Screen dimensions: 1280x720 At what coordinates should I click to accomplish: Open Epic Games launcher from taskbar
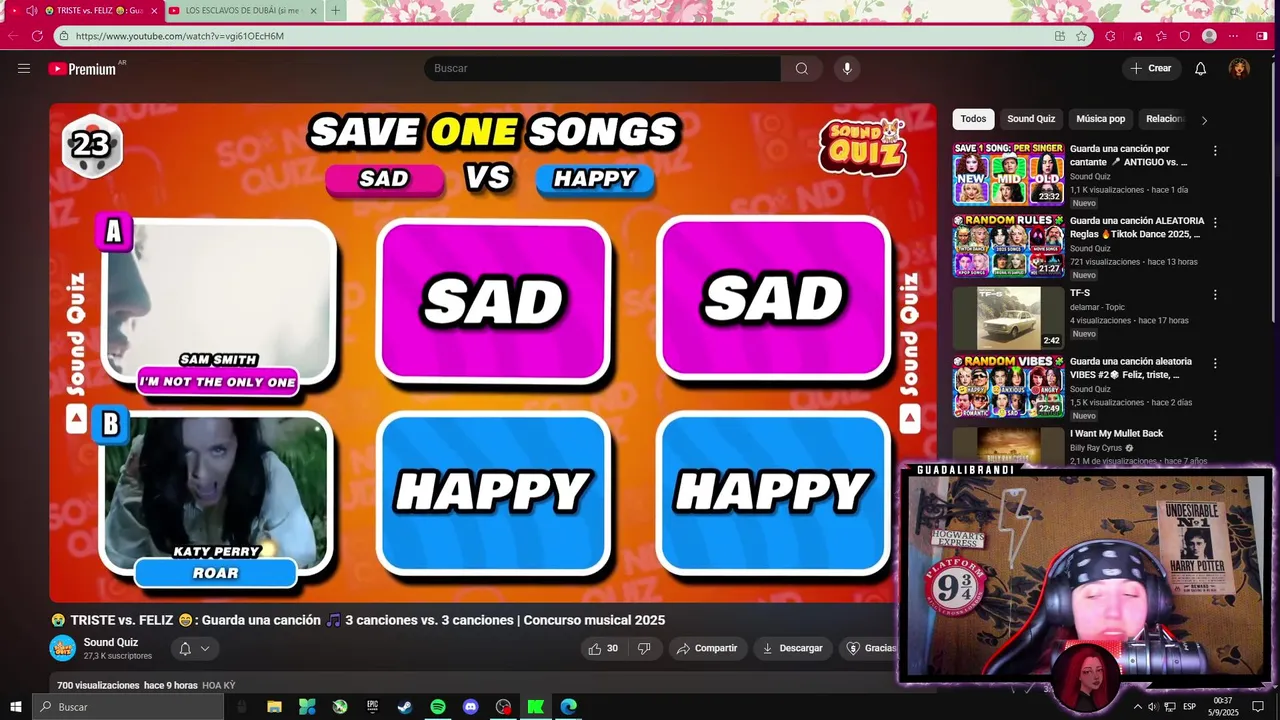372,706
